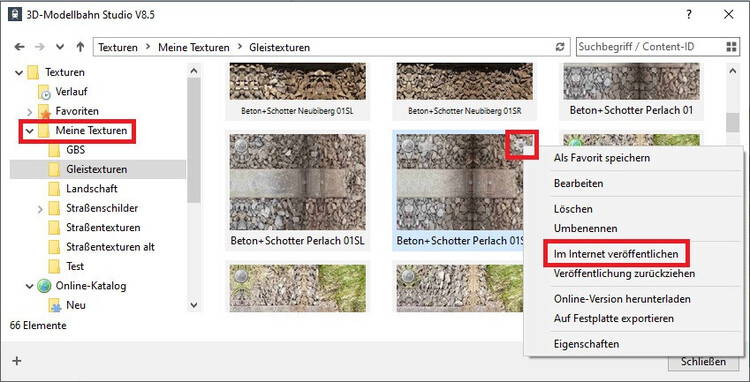The image size is (750, 382).
Task: Open the navigation history dropdown chevron
Action: [60, 47]
